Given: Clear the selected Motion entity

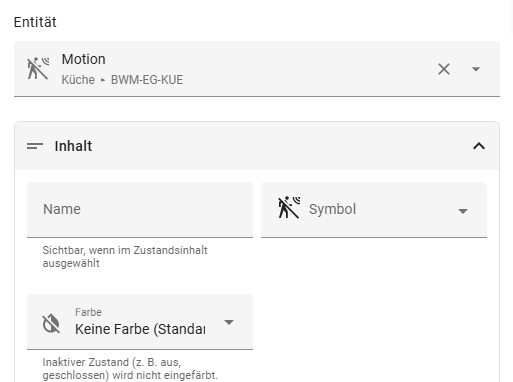Looking at the screenshot, I should (444, 69).
